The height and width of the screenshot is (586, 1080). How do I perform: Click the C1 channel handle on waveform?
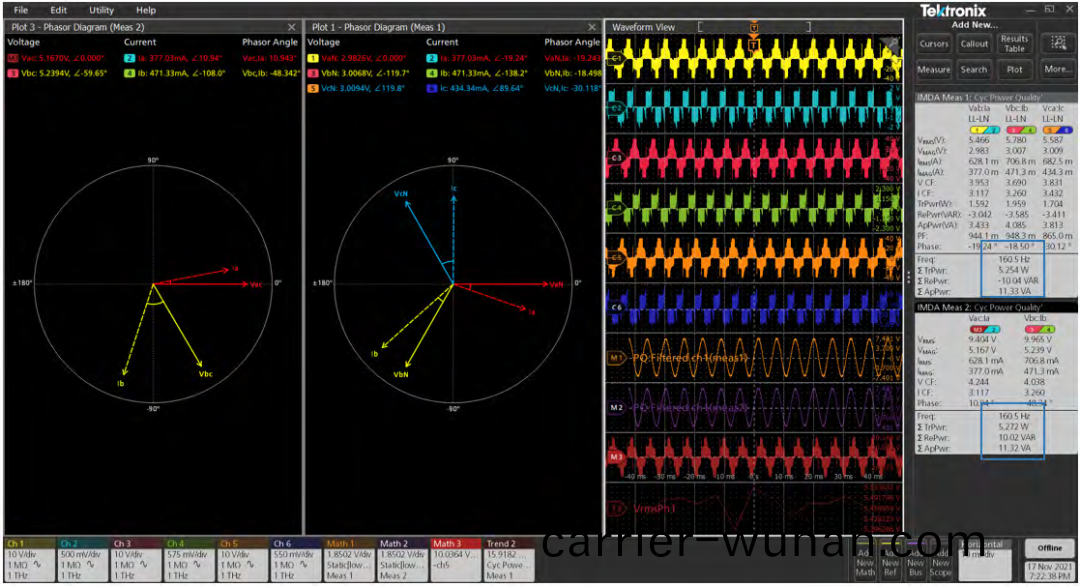click(616, 58)
